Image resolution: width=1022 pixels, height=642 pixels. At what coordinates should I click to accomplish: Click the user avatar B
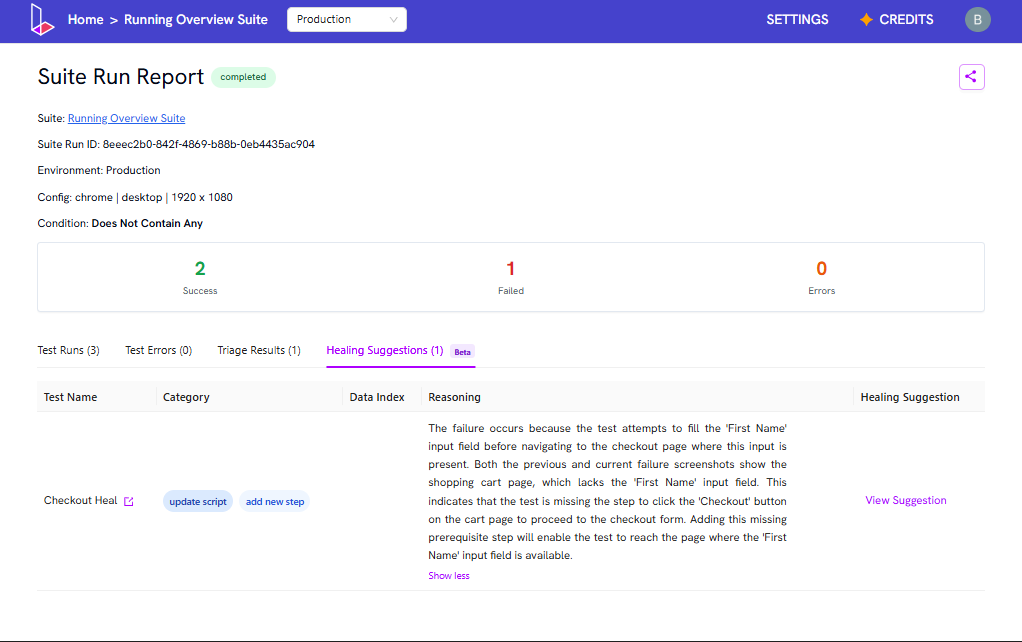click(977, 20)
